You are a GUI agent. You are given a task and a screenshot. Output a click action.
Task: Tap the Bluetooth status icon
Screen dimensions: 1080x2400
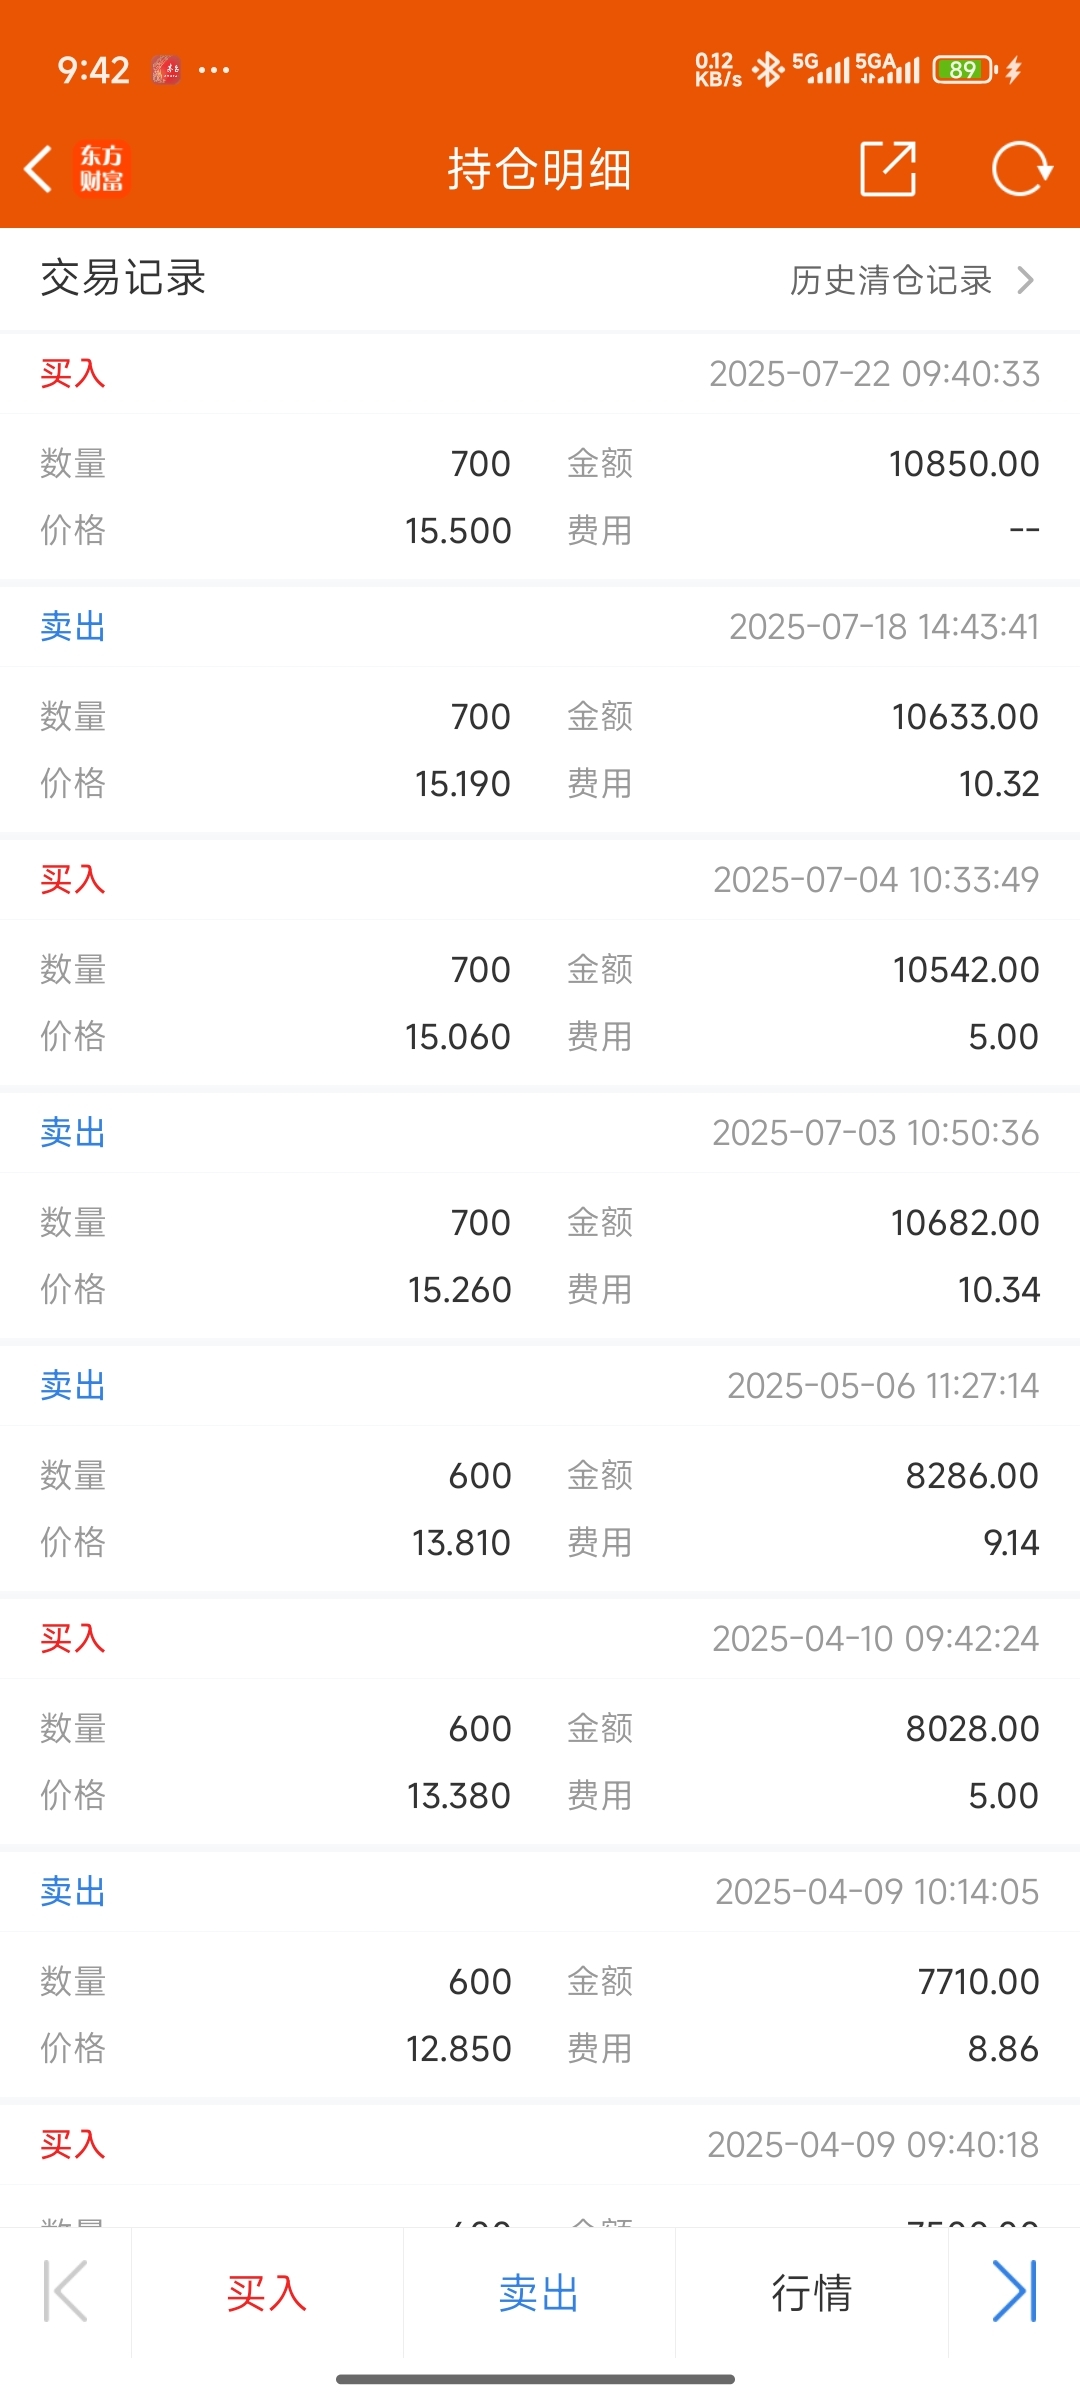pos(768,70)
